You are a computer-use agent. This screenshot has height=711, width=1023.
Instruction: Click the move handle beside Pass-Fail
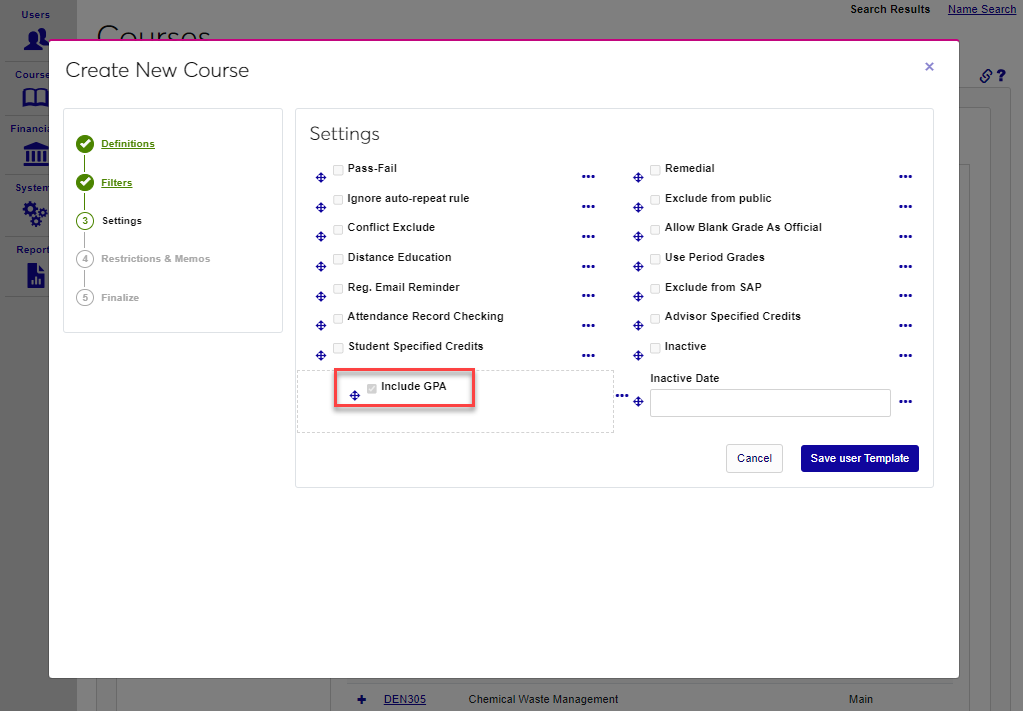321,177
